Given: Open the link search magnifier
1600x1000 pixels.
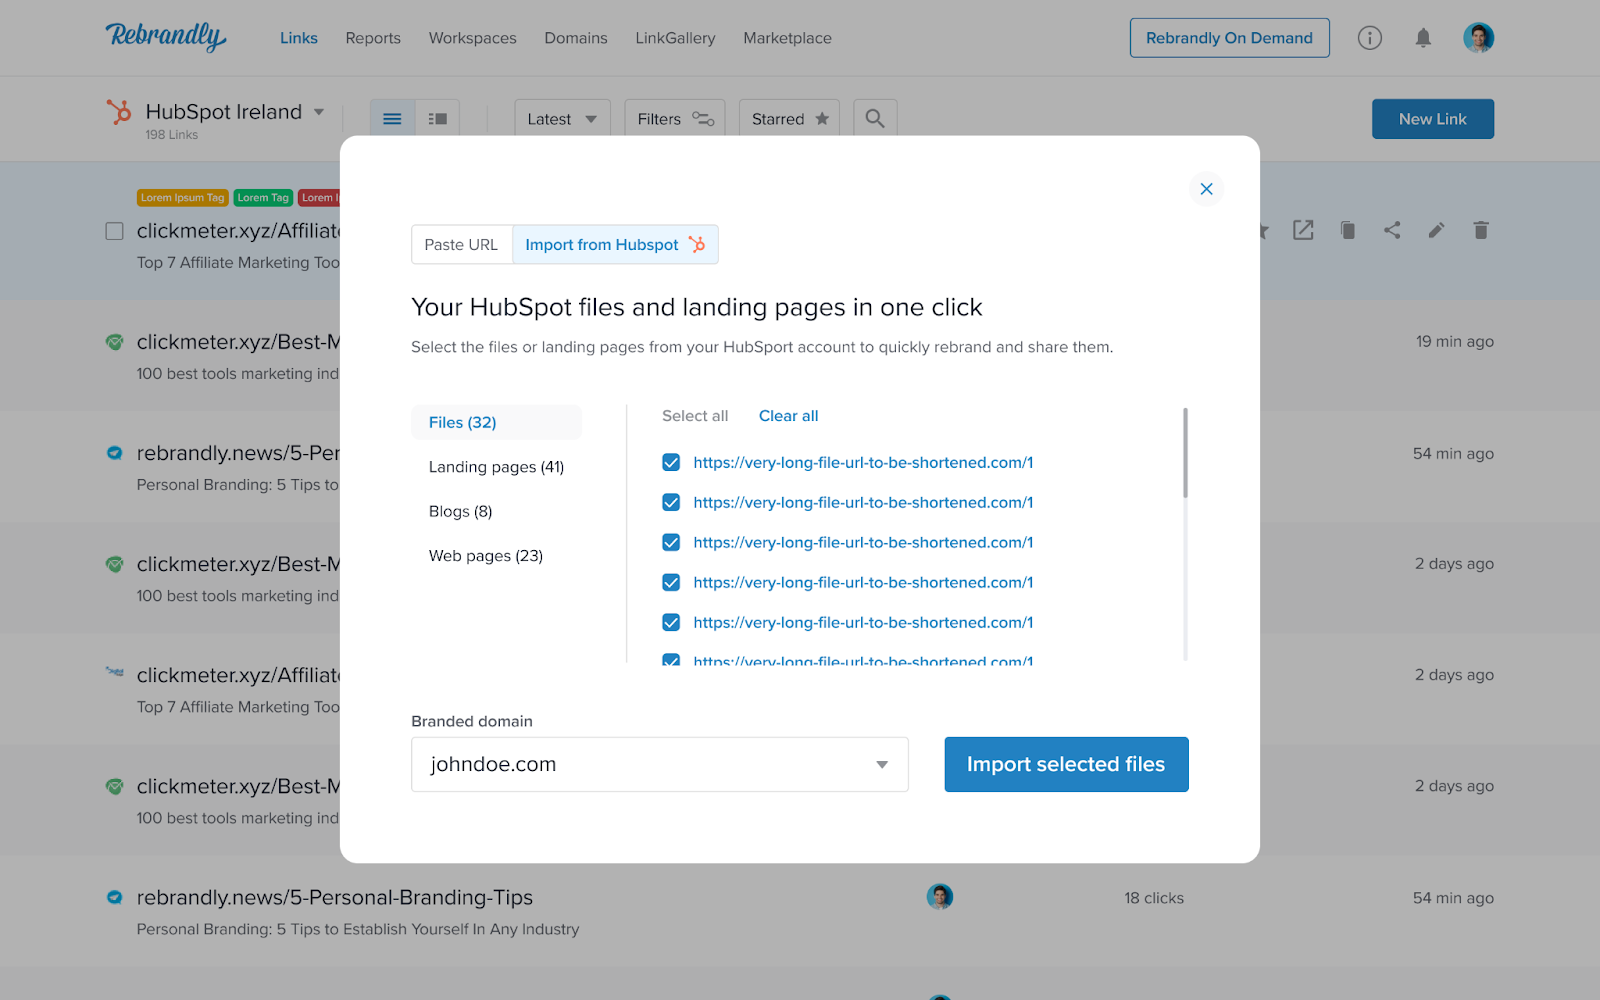Looking at the screenshot, I should (875, 119).
